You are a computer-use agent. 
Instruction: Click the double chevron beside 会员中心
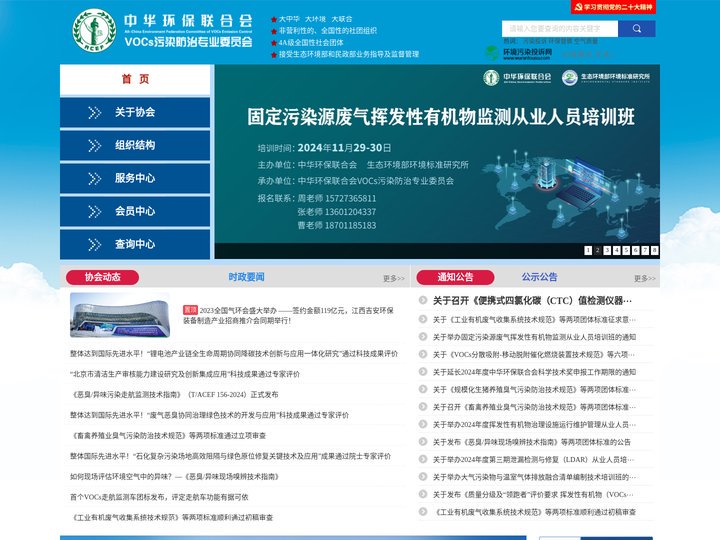tap(95, 212)
